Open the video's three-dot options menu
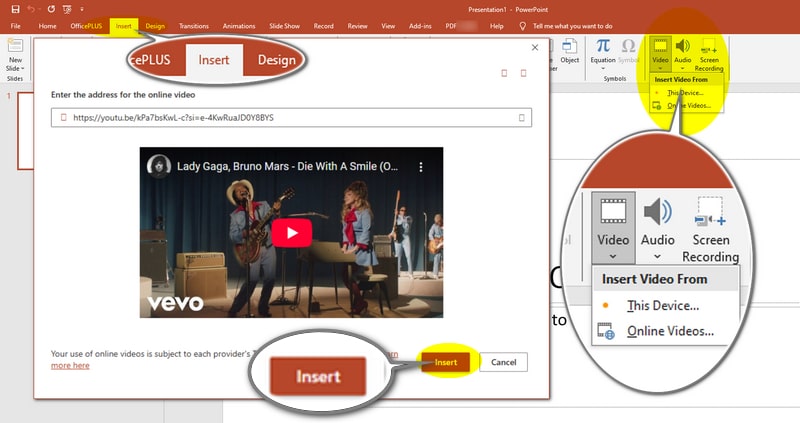 [x=421, y=167]
